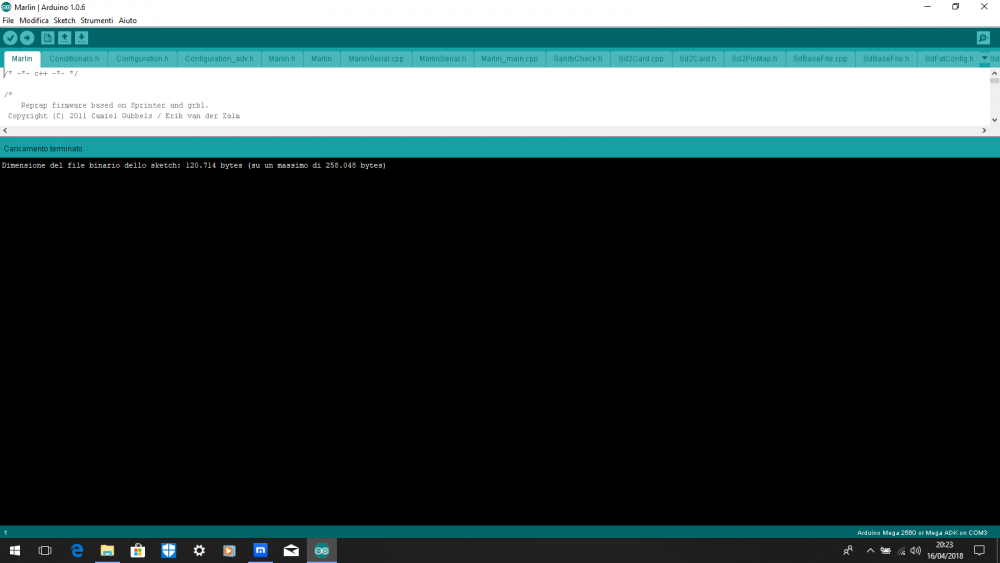Open the SanityCheck.h tab
Screen dimensions: 1000x563
pos(578,59)
